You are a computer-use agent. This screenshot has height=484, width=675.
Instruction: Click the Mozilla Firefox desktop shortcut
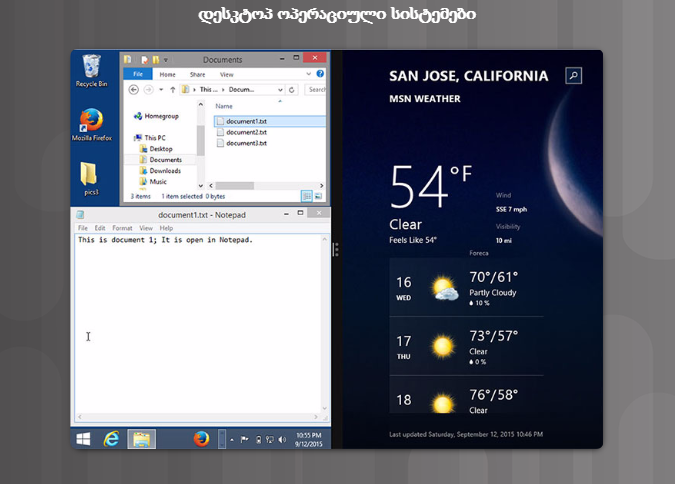coord(92,123)
